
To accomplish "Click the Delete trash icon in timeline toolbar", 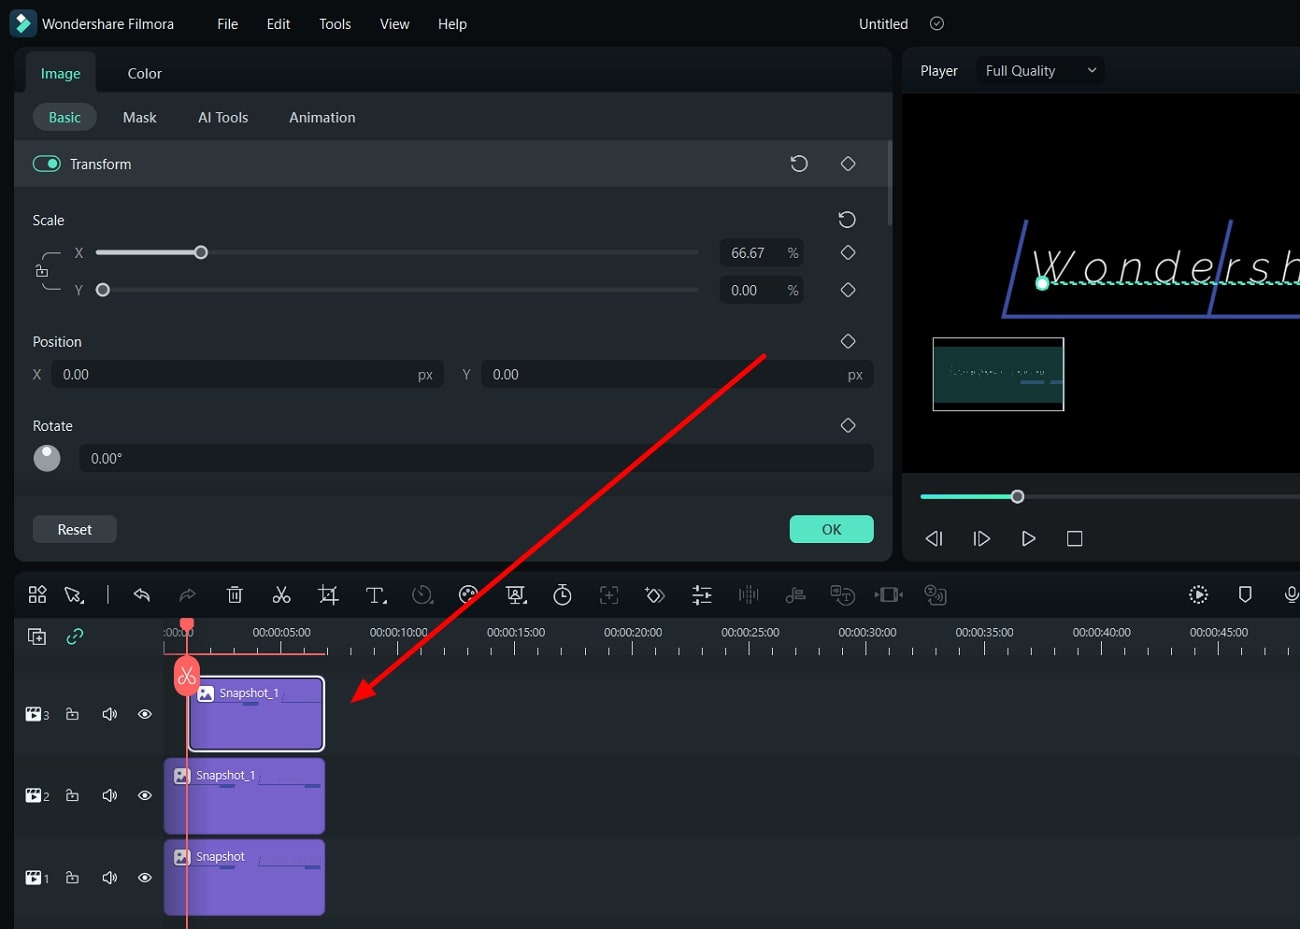I will tap(235, 595).
